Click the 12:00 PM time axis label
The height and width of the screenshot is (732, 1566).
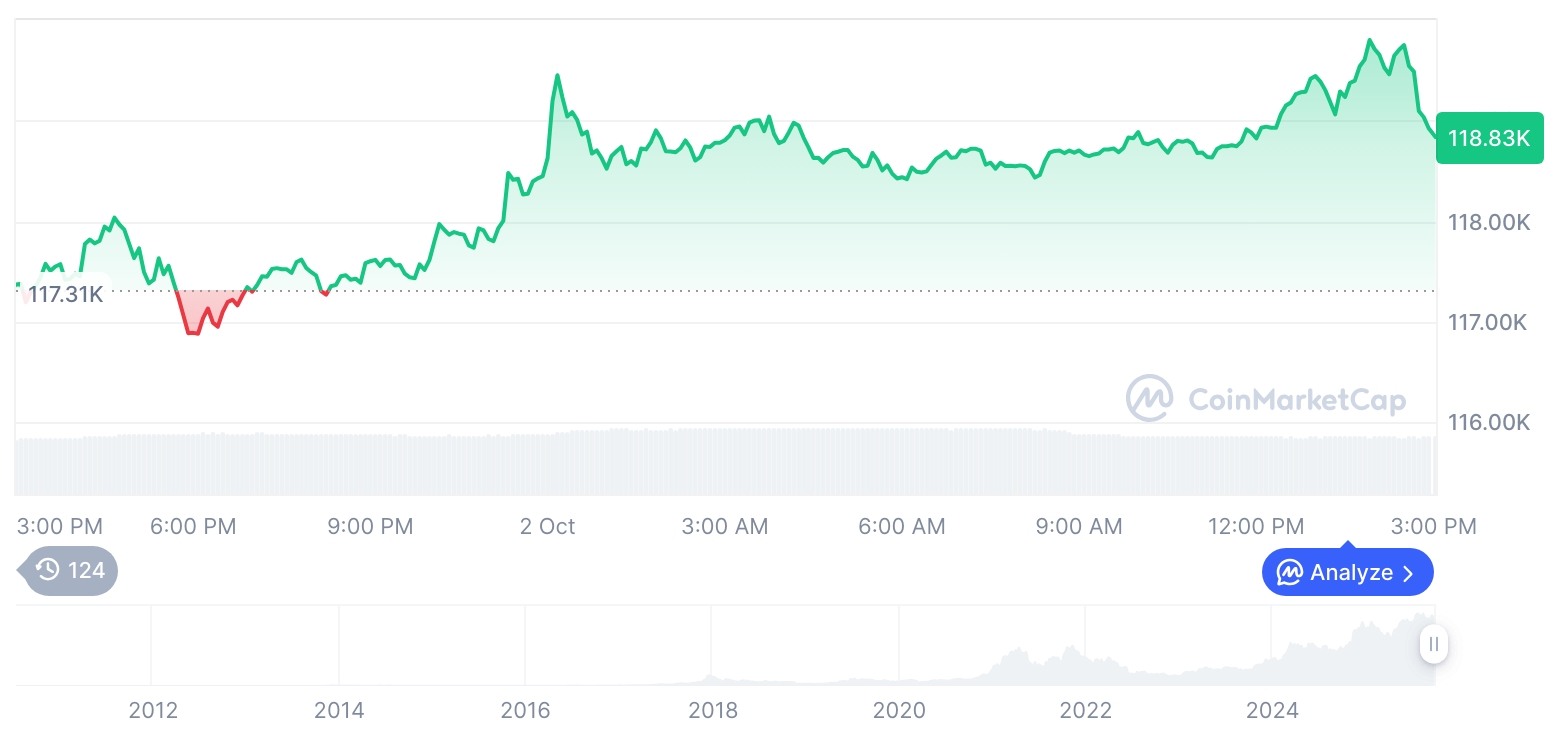[1255, 526]
